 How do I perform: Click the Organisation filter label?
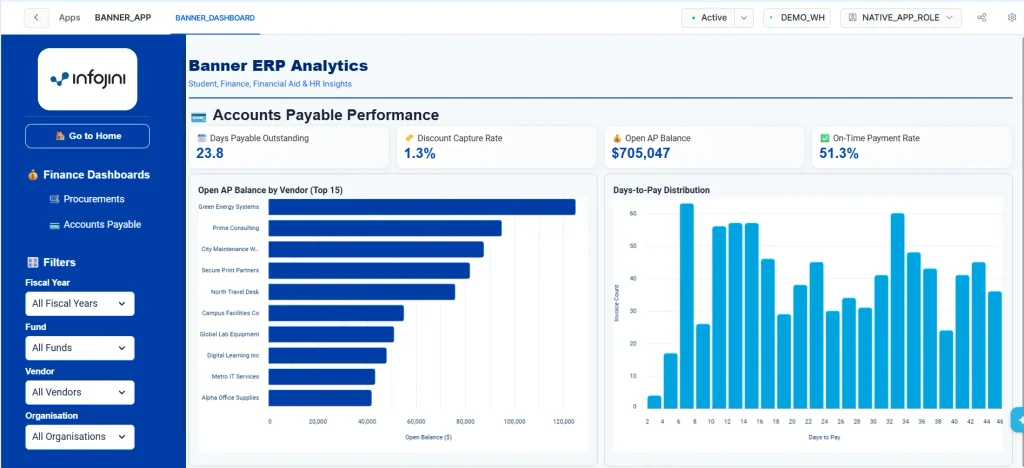tap(52, 416)
